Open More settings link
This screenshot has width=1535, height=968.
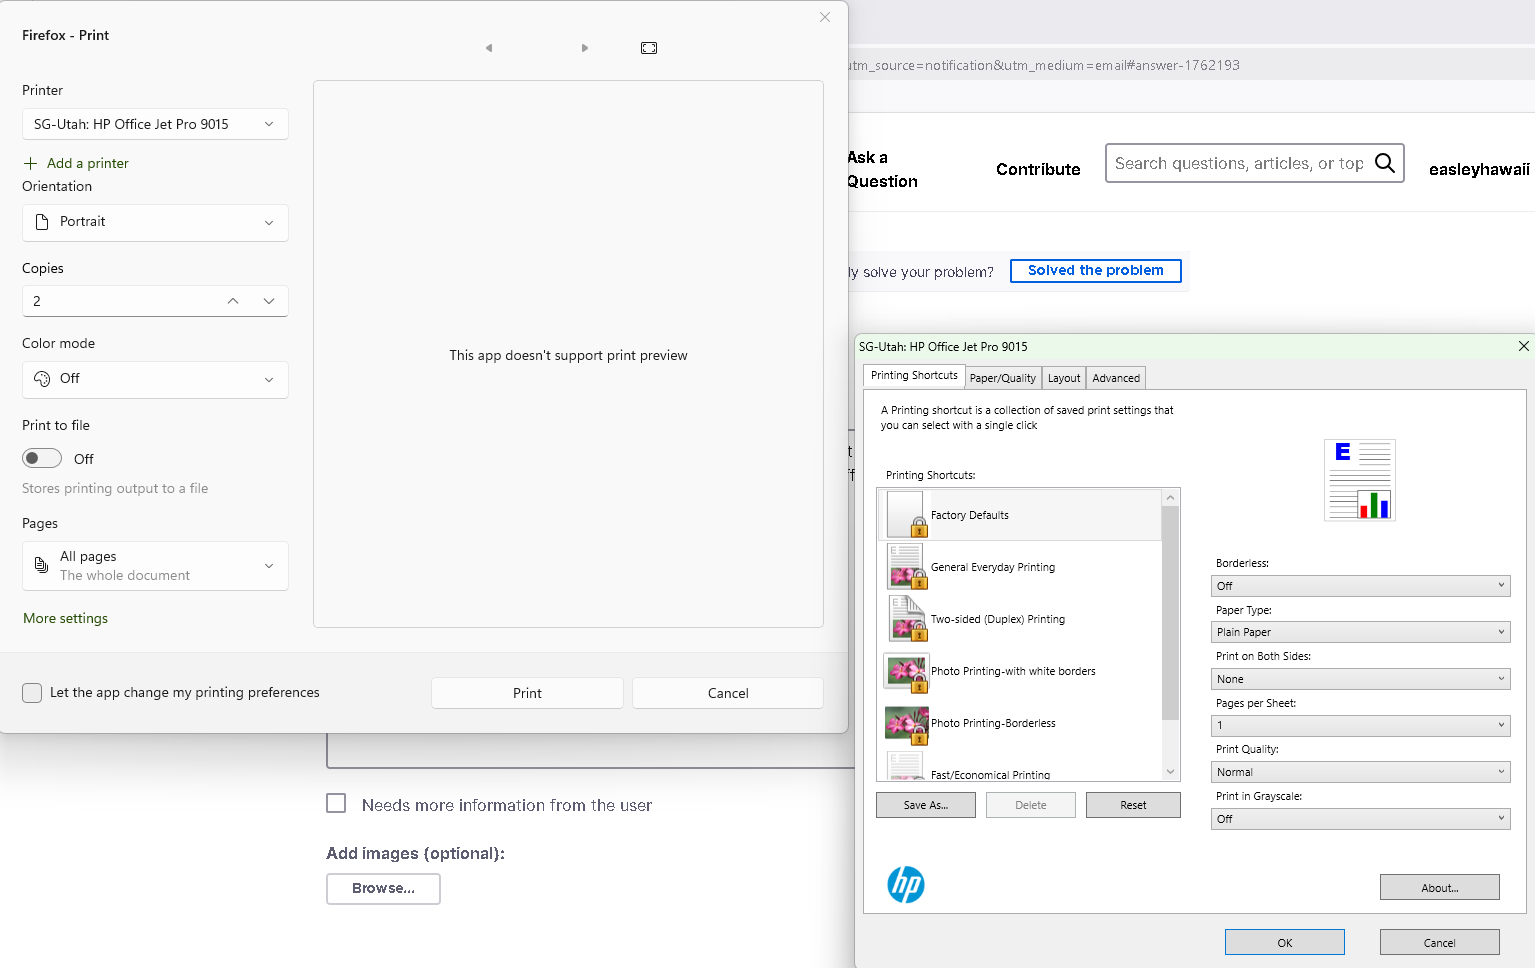pyautogui.click(x=66, y=618)
